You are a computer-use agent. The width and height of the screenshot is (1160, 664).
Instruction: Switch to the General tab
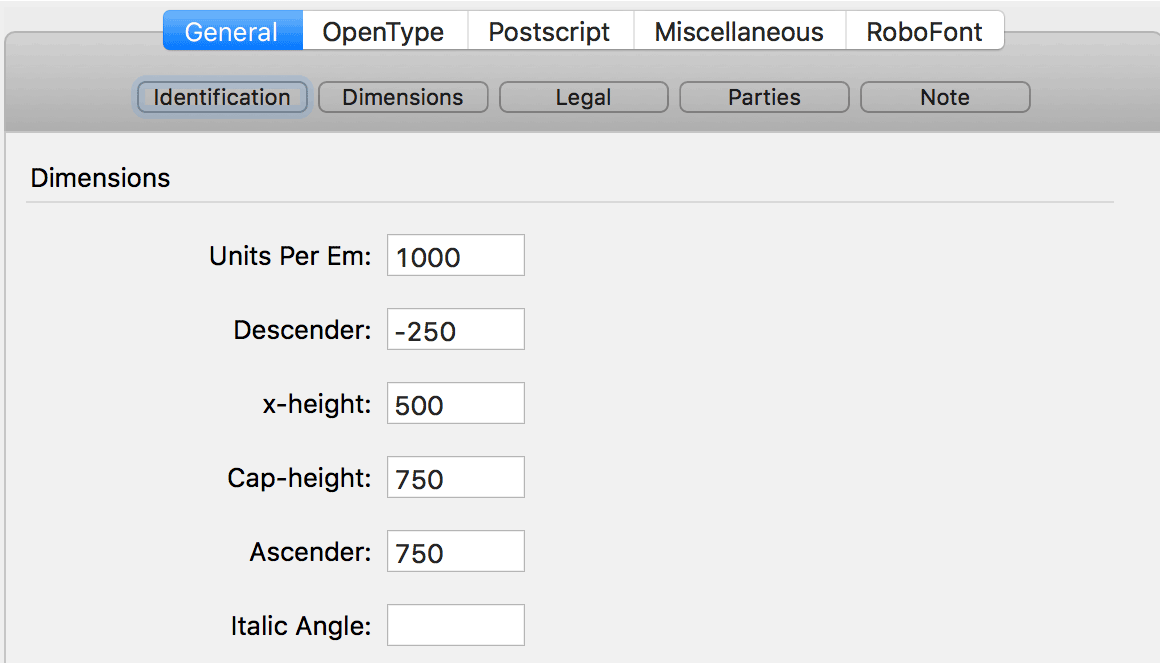pos(233,31)
